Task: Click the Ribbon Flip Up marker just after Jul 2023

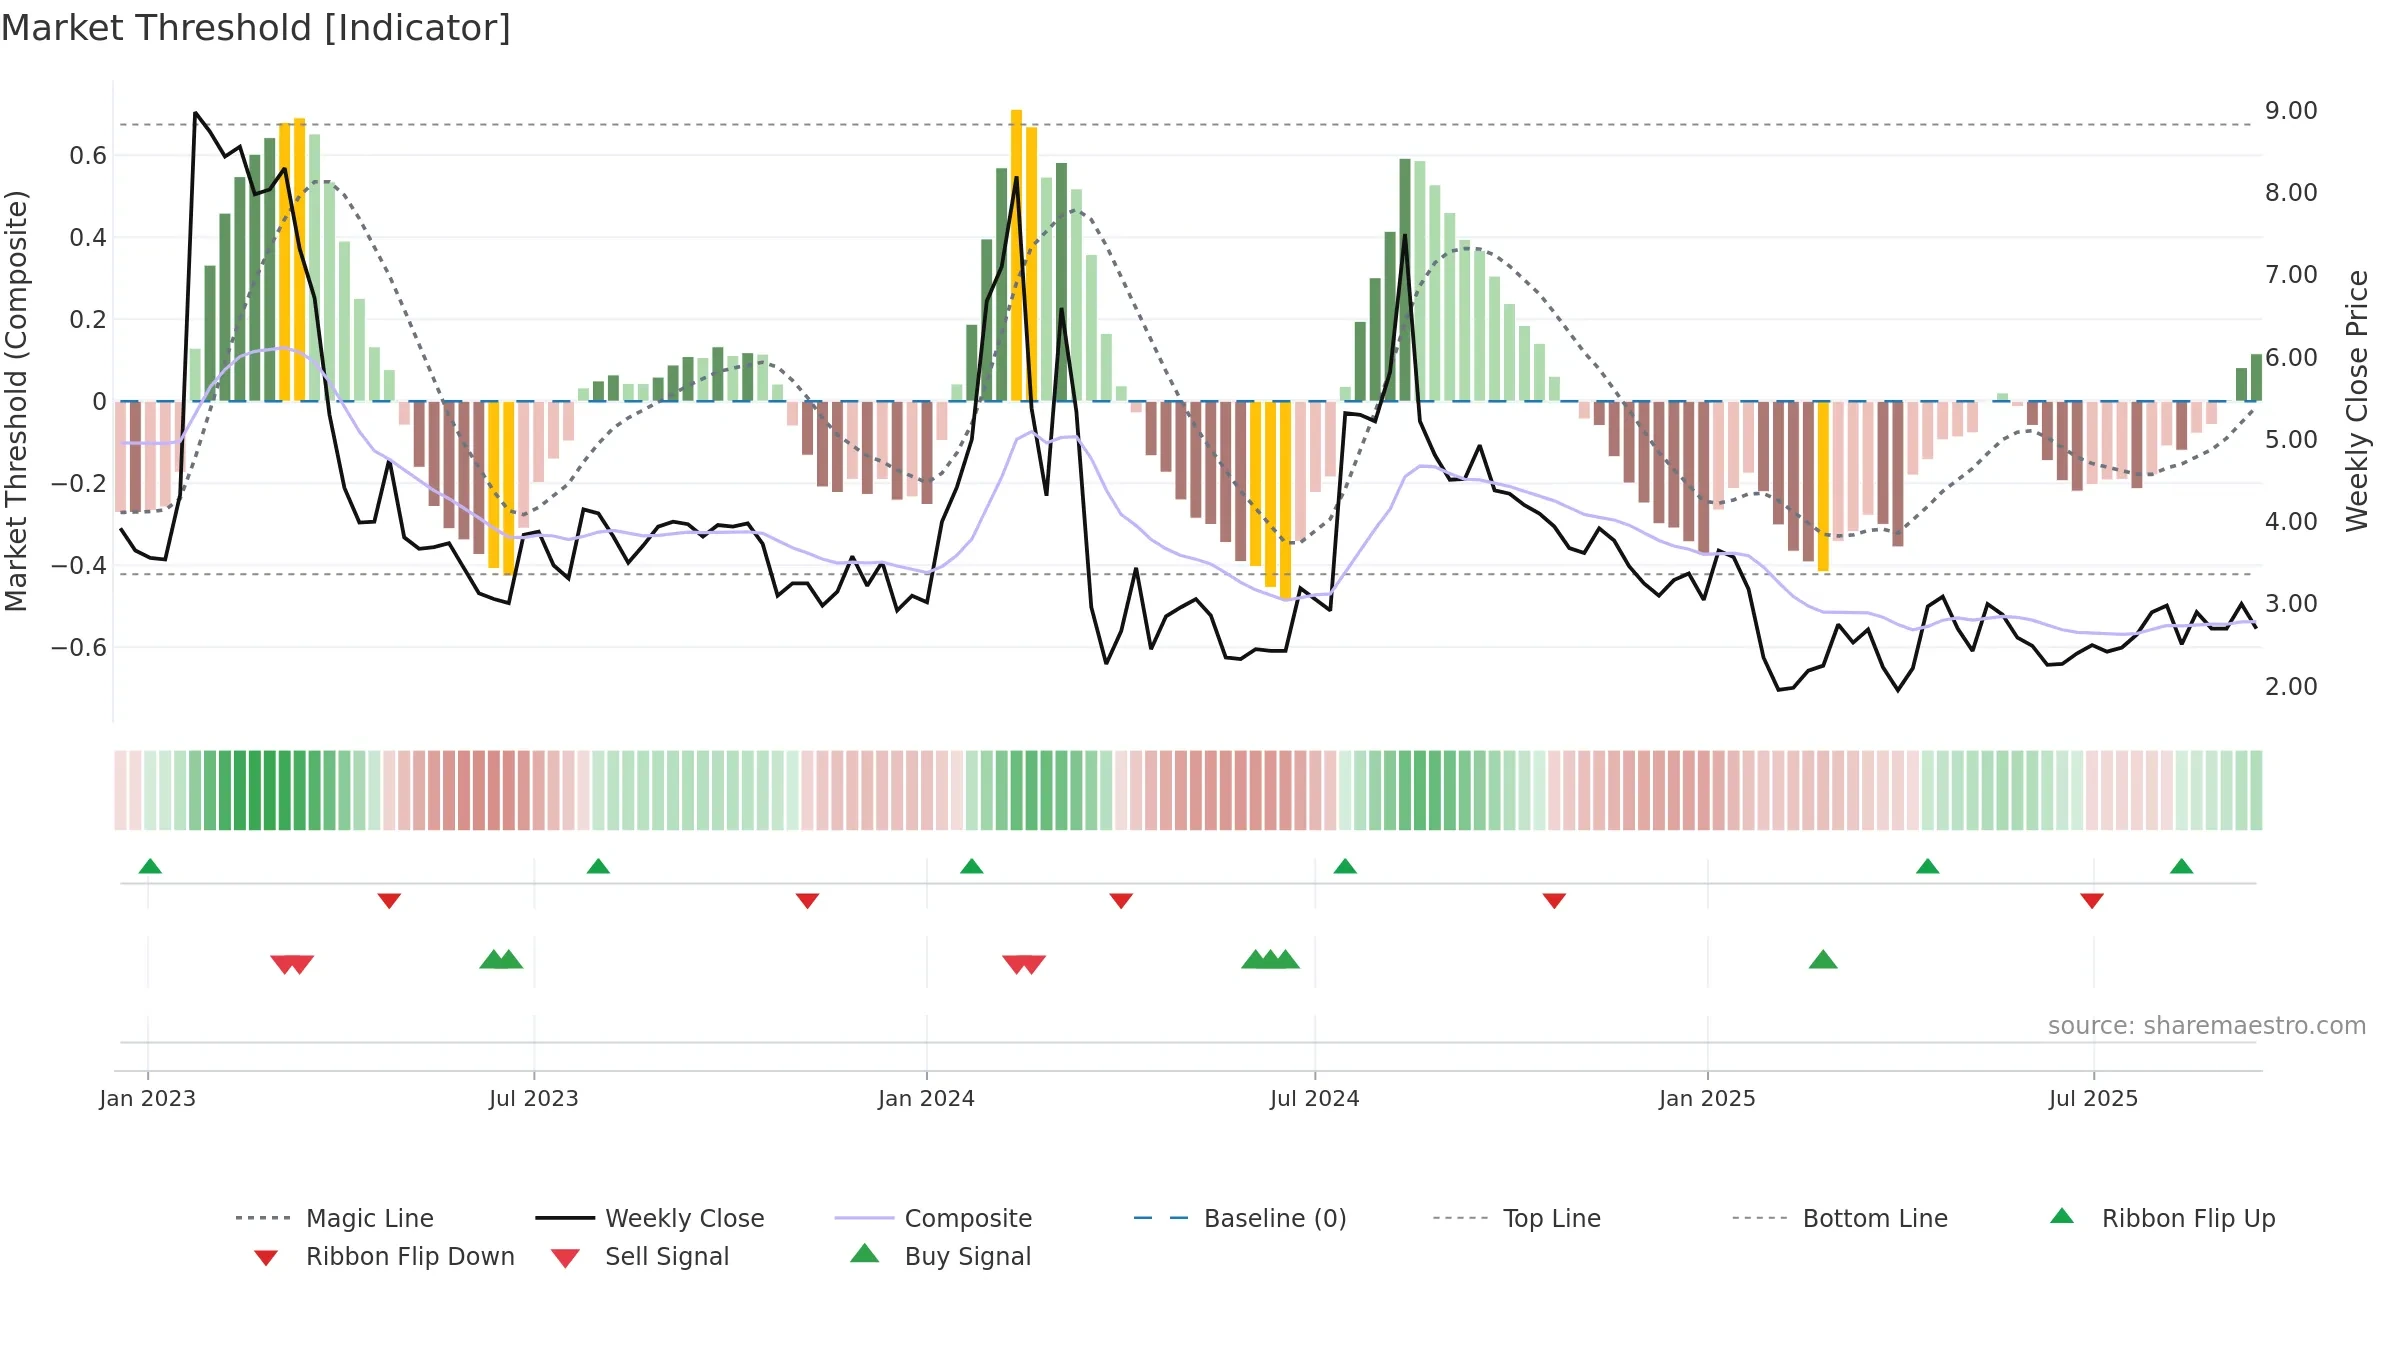Action: coord(598,866)
